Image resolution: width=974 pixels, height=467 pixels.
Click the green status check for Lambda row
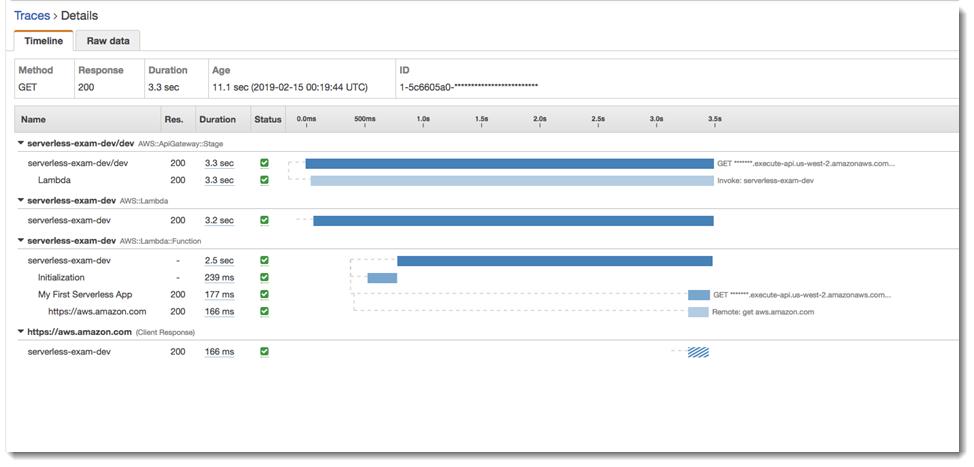[x=264, y=181]
